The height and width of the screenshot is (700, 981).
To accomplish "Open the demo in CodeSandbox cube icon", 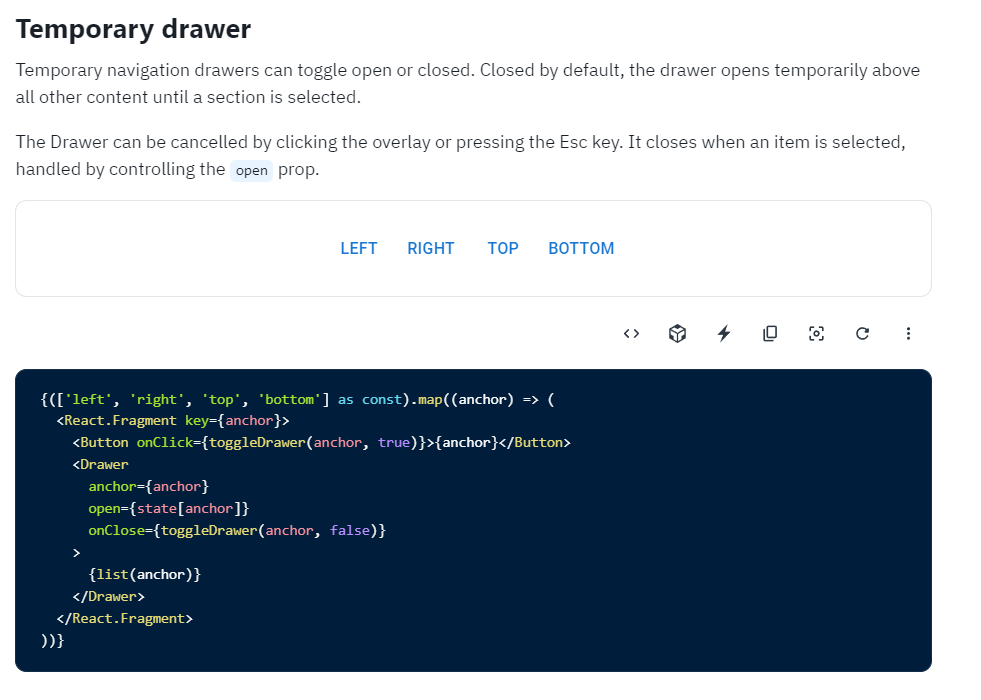I will tap(678, 333).
